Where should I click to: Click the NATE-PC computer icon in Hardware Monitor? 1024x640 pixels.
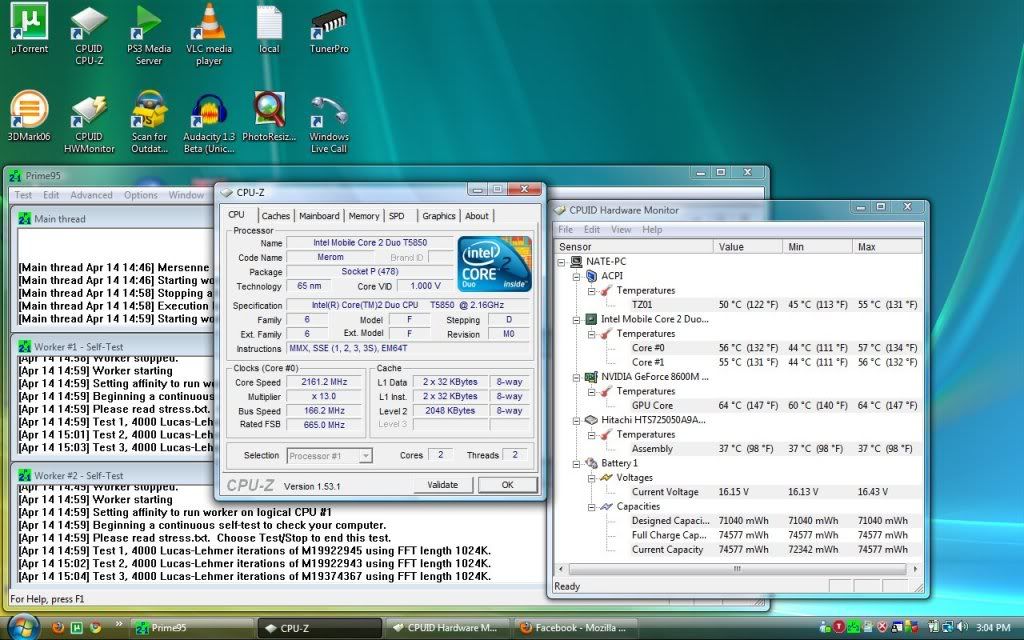[x=576, y=261]
